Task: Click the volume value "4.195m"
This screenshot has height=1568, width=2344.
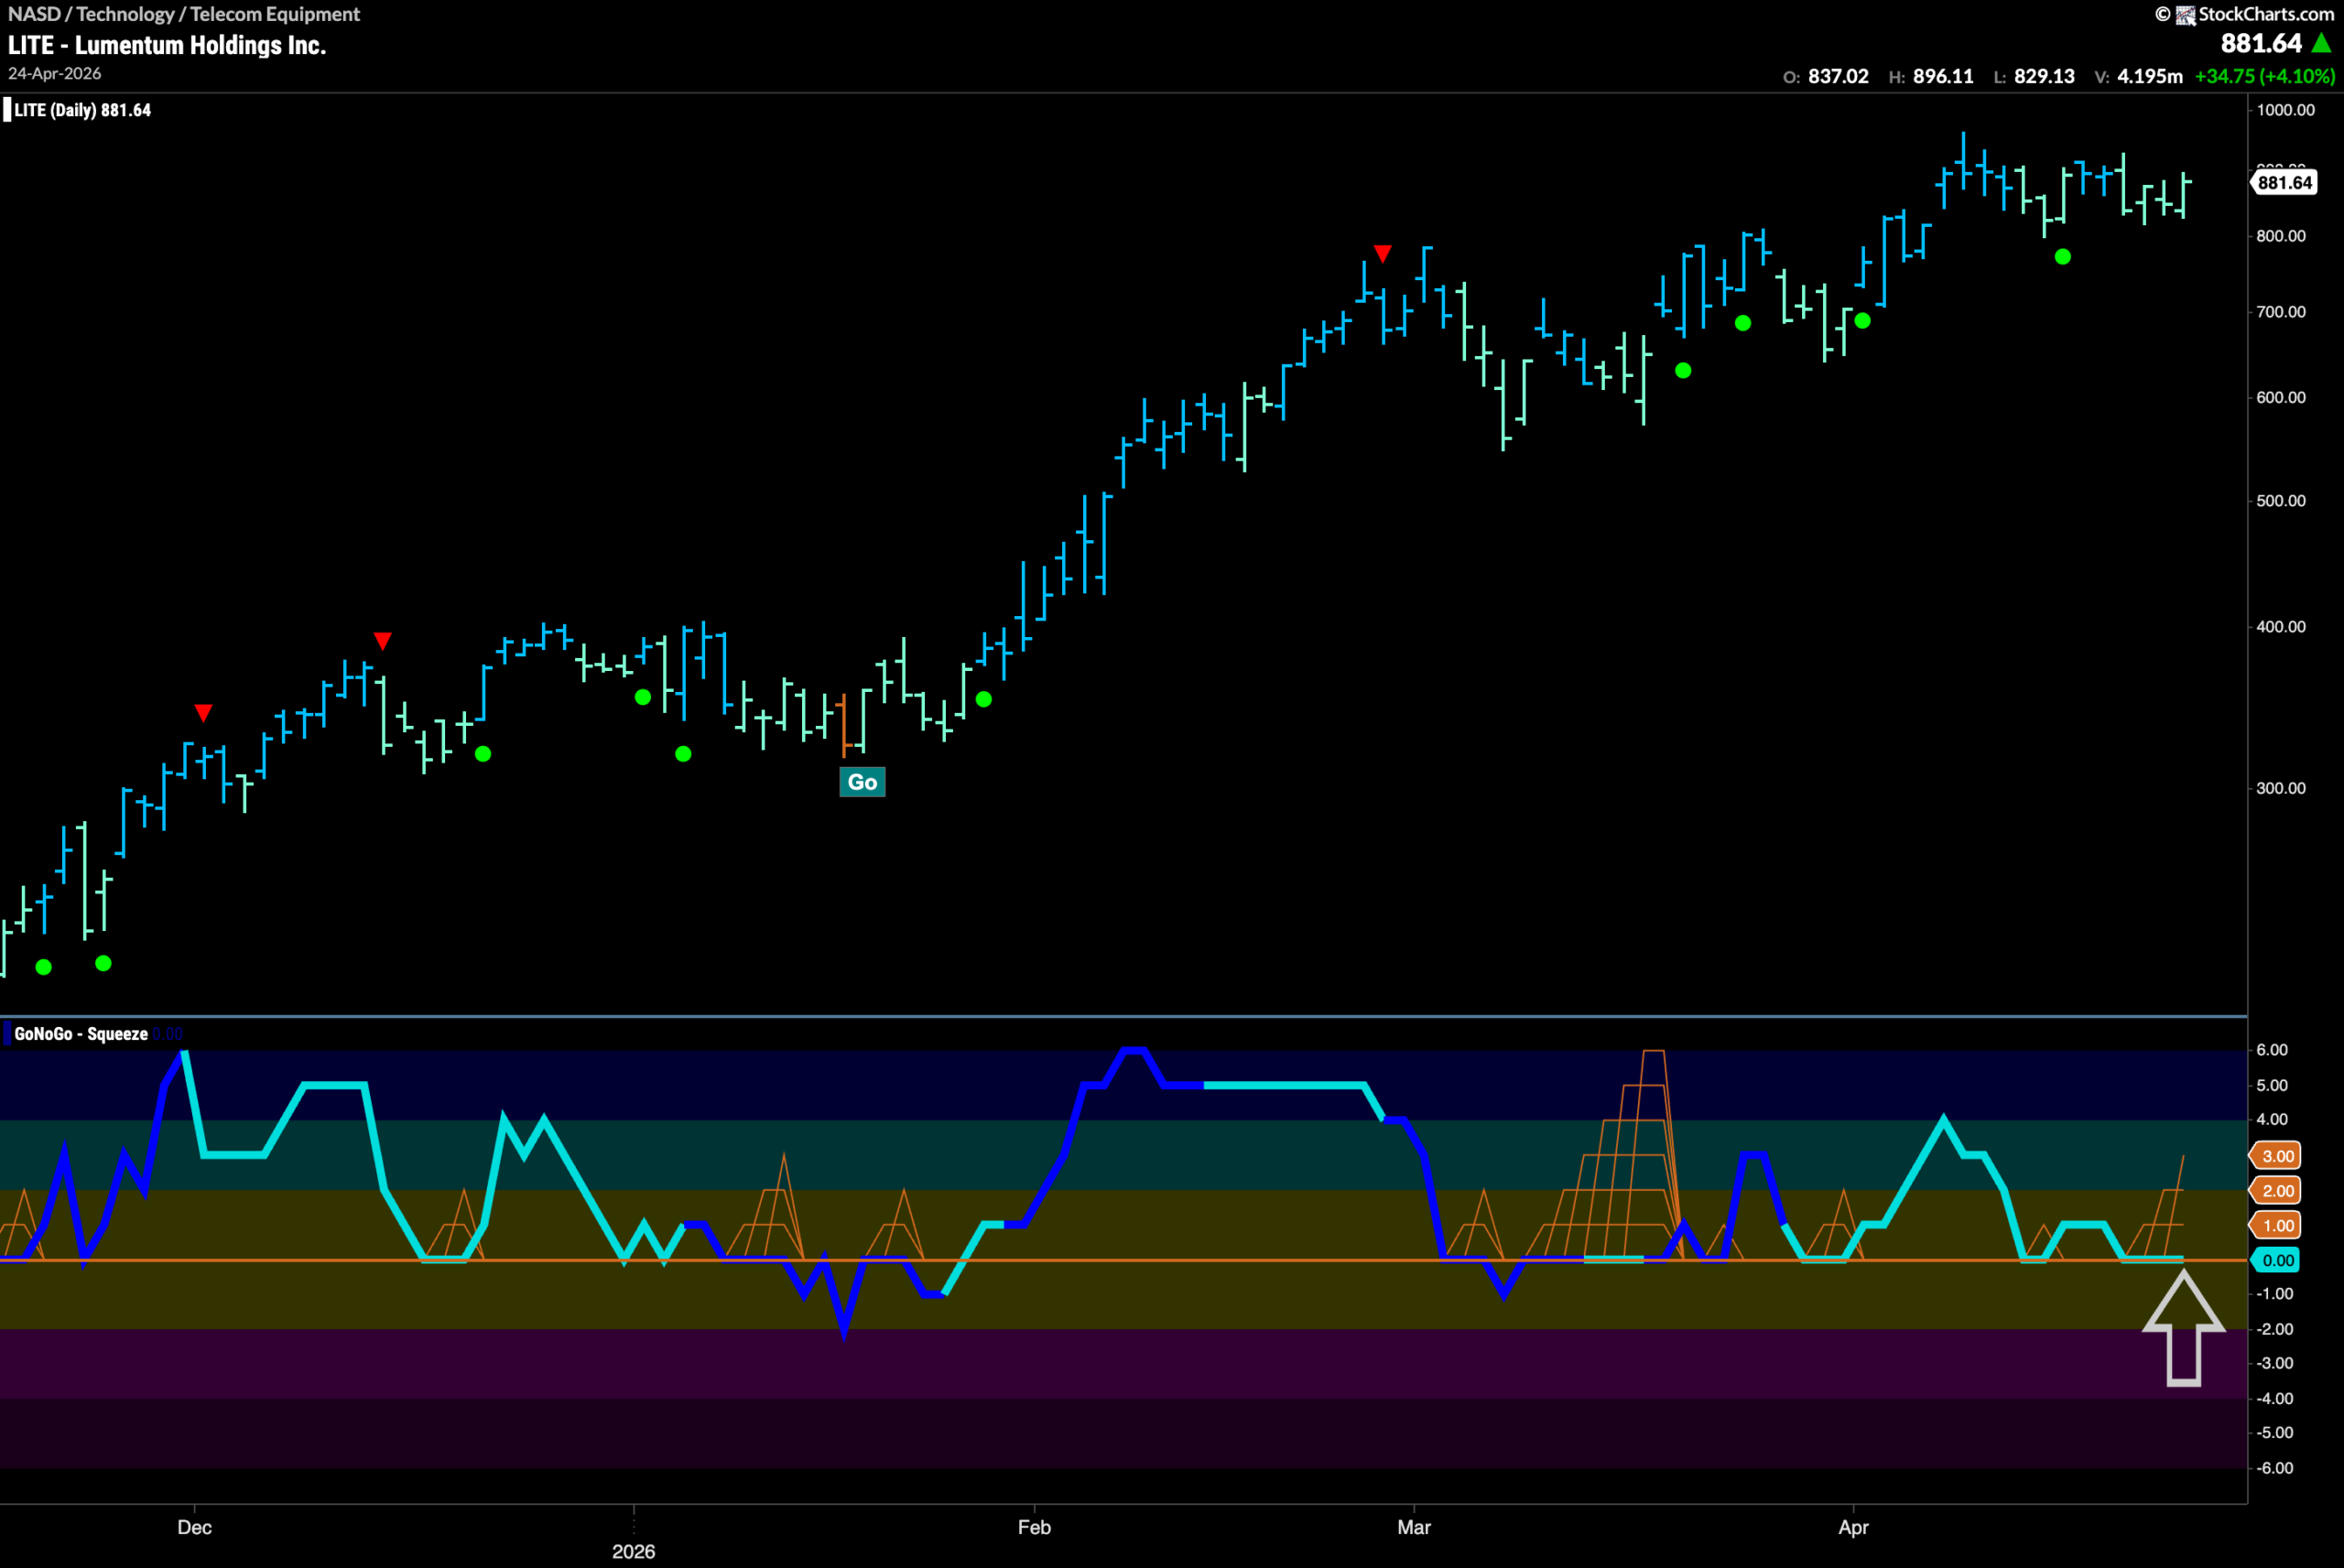Action: [x=2150, y=76]
